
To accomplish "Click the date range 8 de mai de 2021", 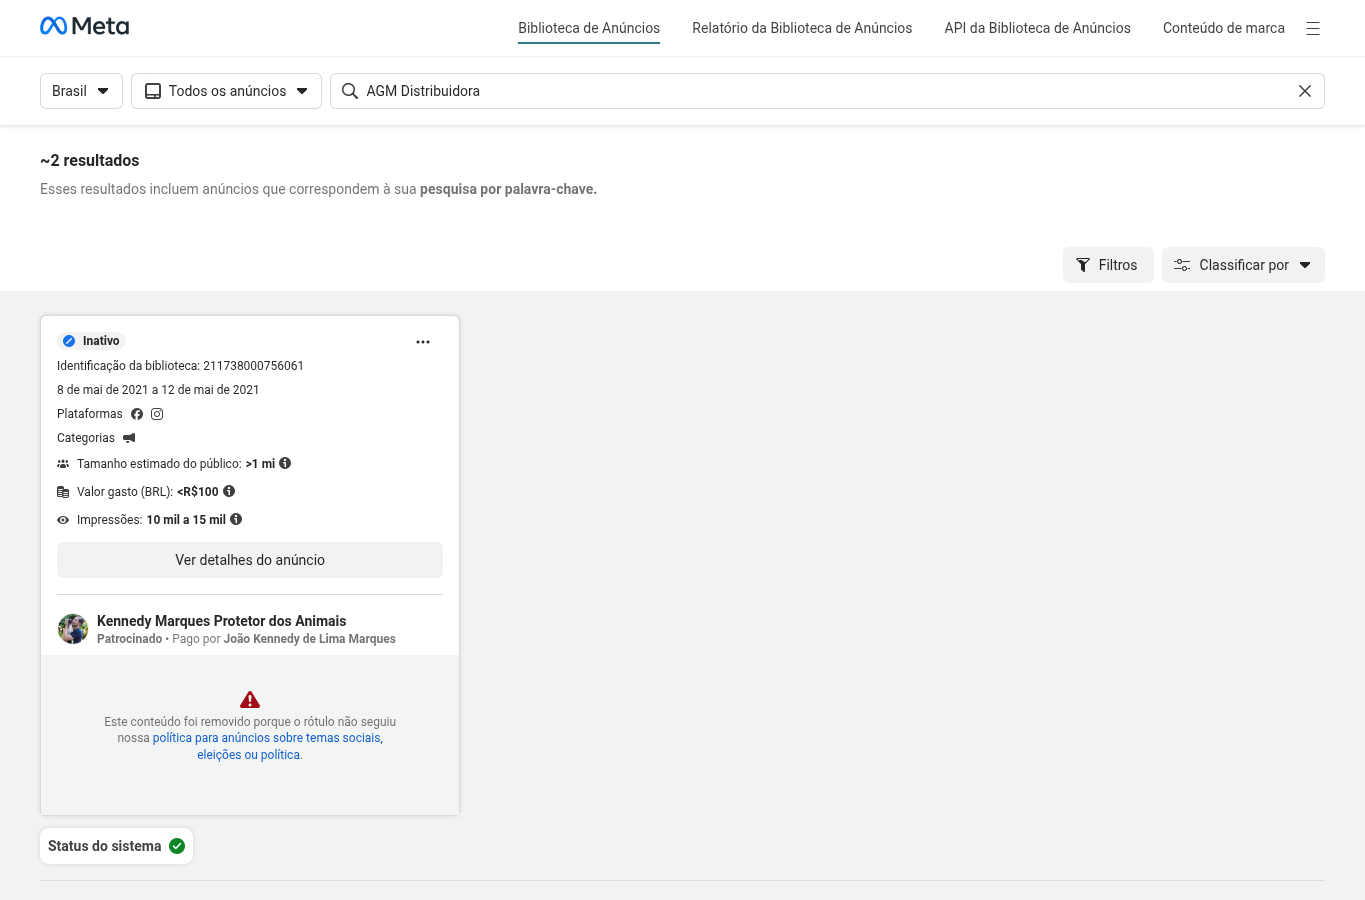I will 158,390.
